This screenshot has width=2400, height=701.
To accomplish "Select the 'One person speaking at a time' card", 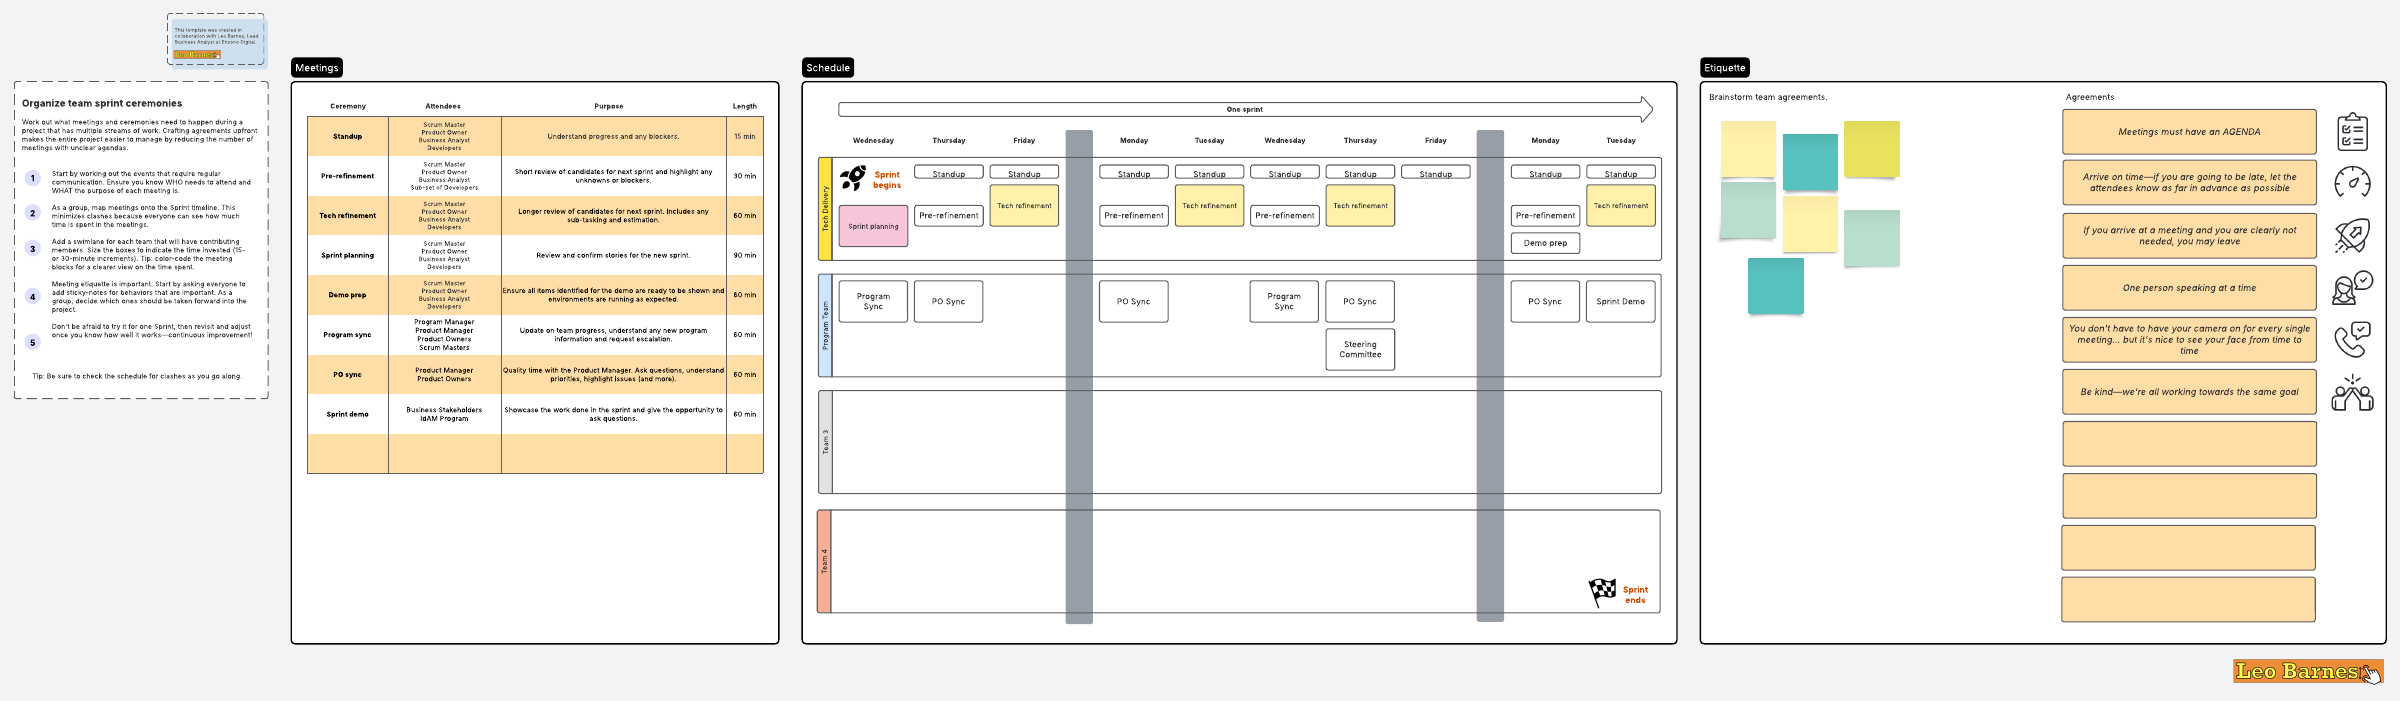I will tap(2189, 288).
